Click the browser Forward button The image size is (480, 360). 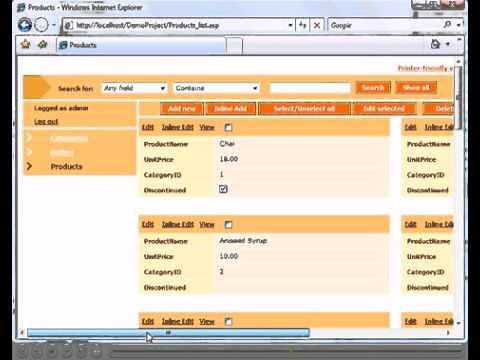pos(41,25)
